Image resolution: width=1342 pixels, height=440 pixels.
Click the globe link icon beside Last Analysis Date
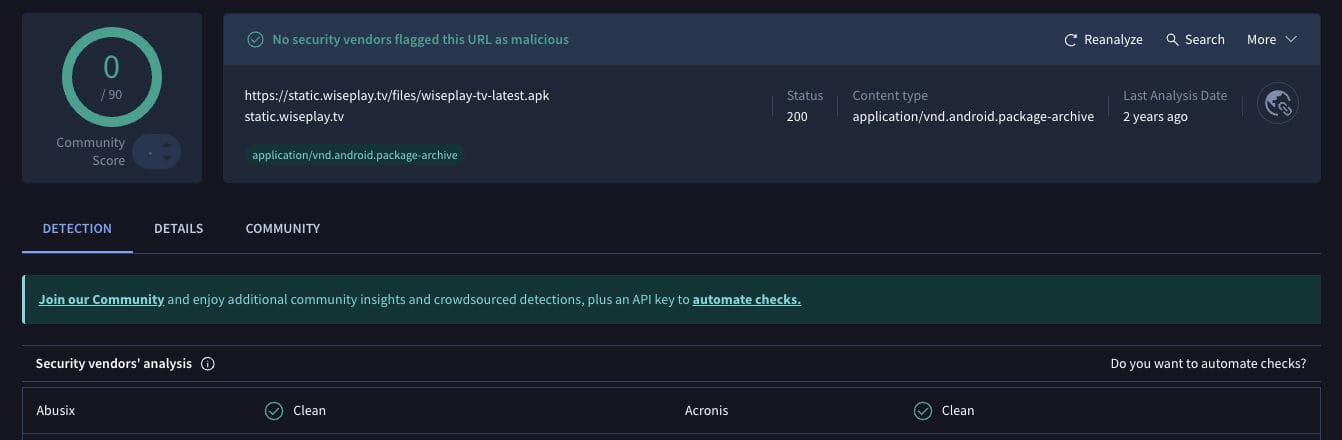pos(1277,104)
